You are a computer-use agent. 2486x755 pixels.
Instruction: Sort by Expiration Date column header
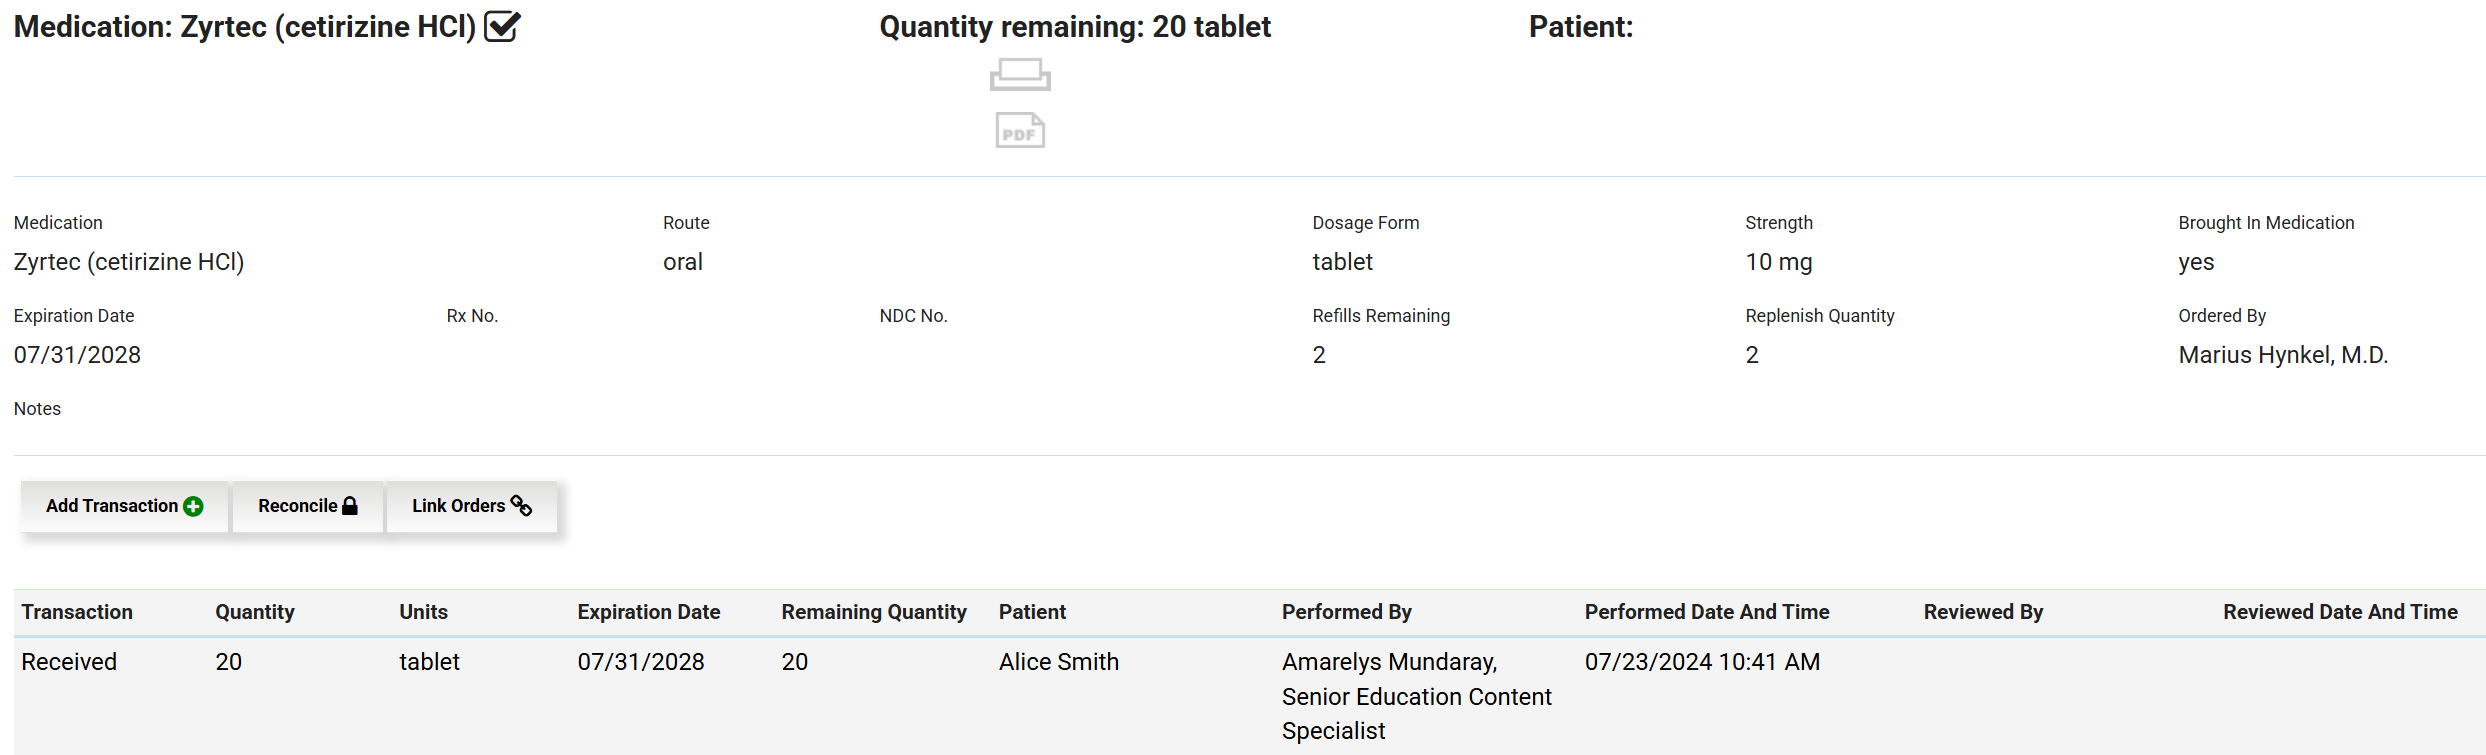[x=648, y=612]
